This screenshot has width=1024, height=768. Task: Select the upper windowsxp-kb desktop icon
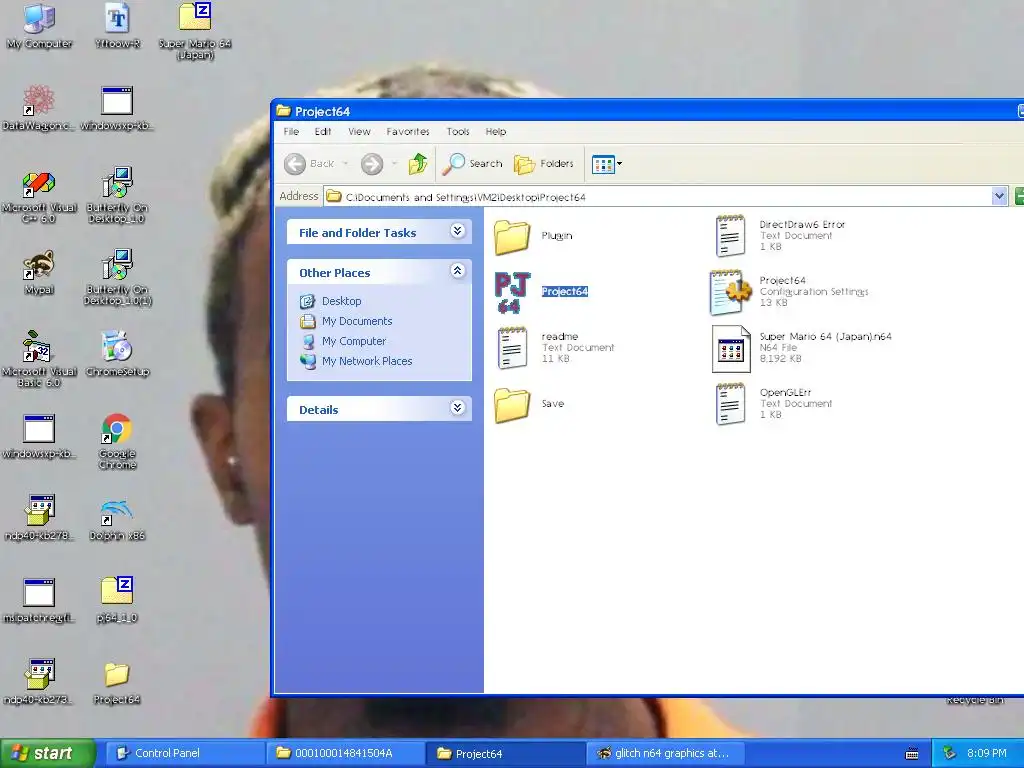[x=117, y=108]
